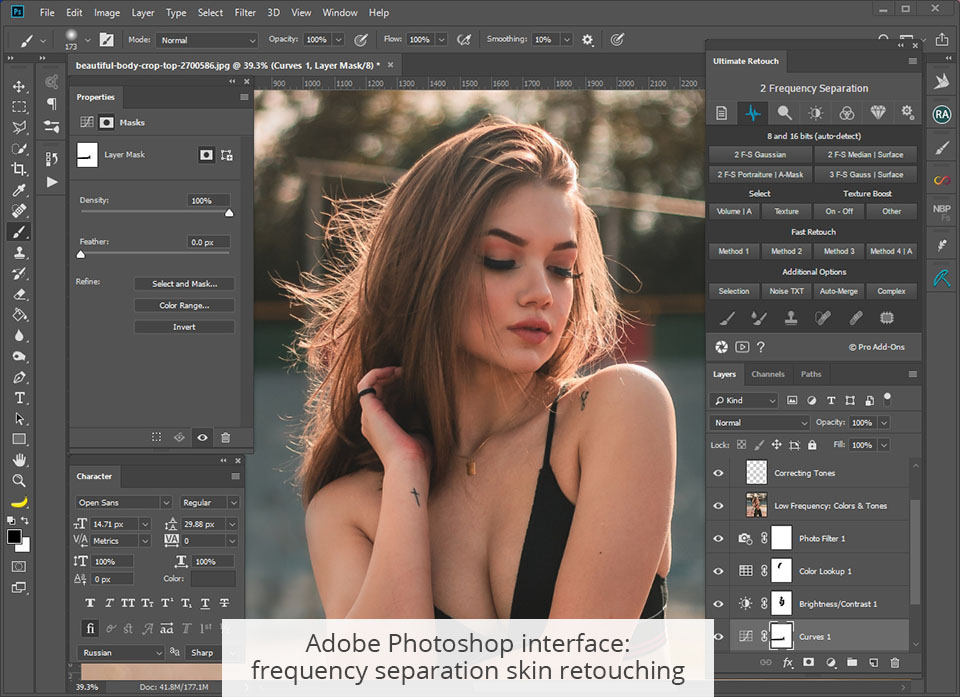Image resolution: width=960 pixels, height=697 pixels.
Task: Click the help question mark in Ultimate Retouch
Action: click(x=760, y=347)
